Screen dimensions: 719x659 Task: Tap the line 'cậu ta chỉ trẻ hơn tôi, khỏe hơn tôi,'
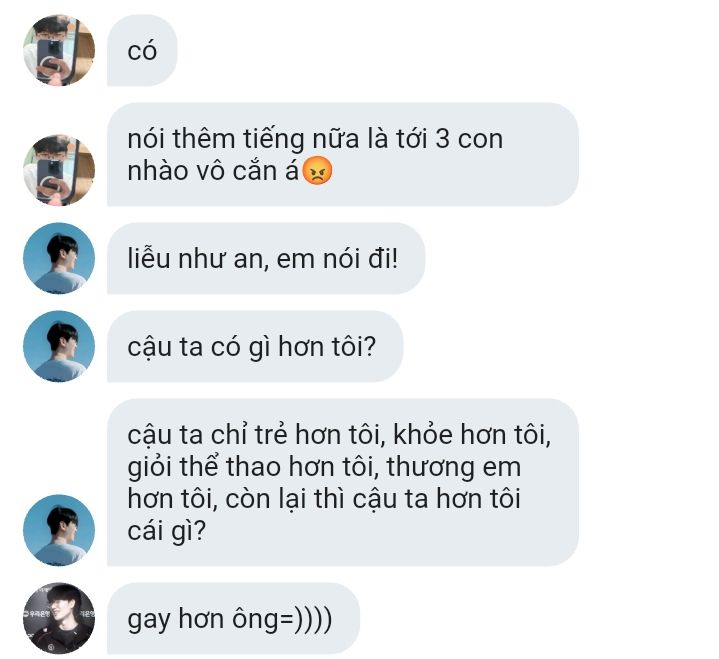[x=339, y=435]
